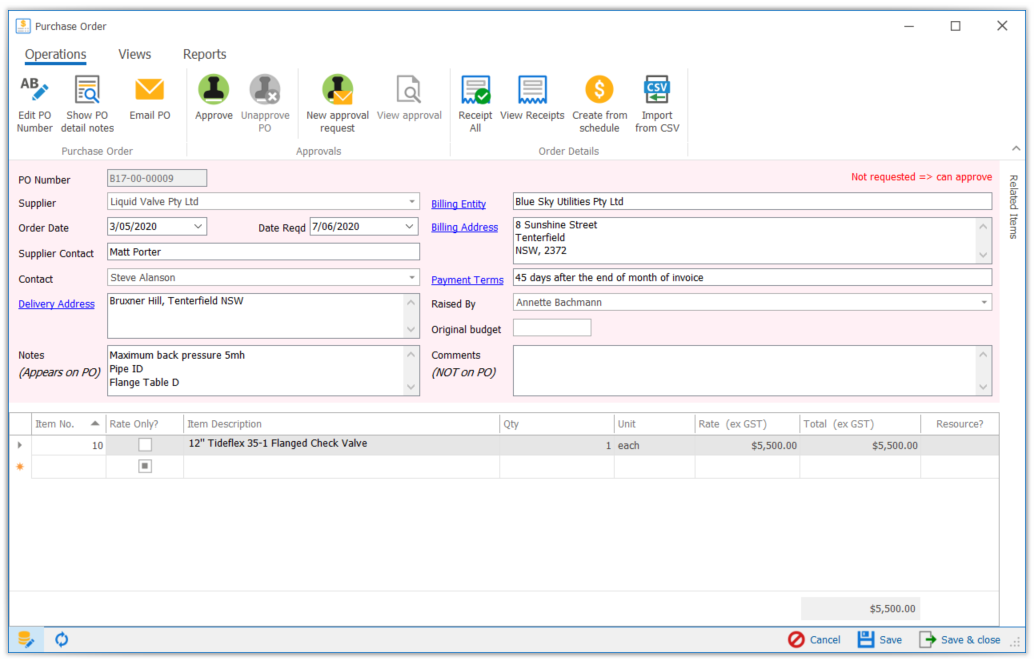Viewport: 1034px width, 659px height.
Task: Click the PO Number field
Action: (x=157, y=178)
